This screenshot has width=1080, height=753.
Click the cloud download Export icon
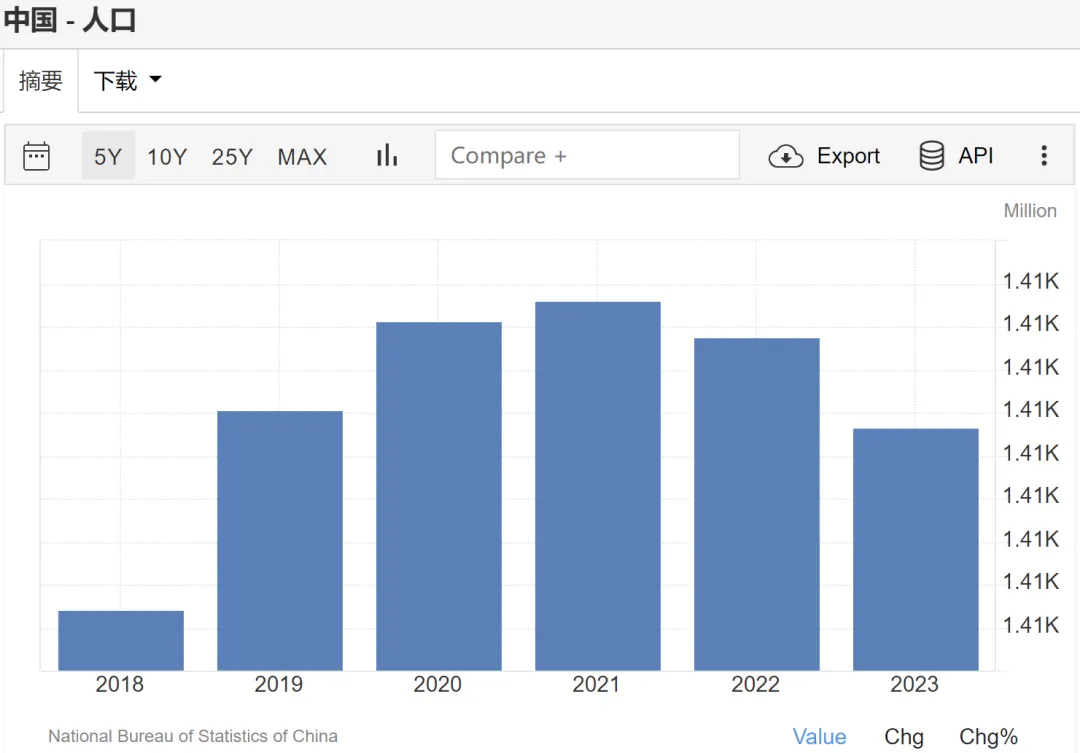(x=786, y=156)
